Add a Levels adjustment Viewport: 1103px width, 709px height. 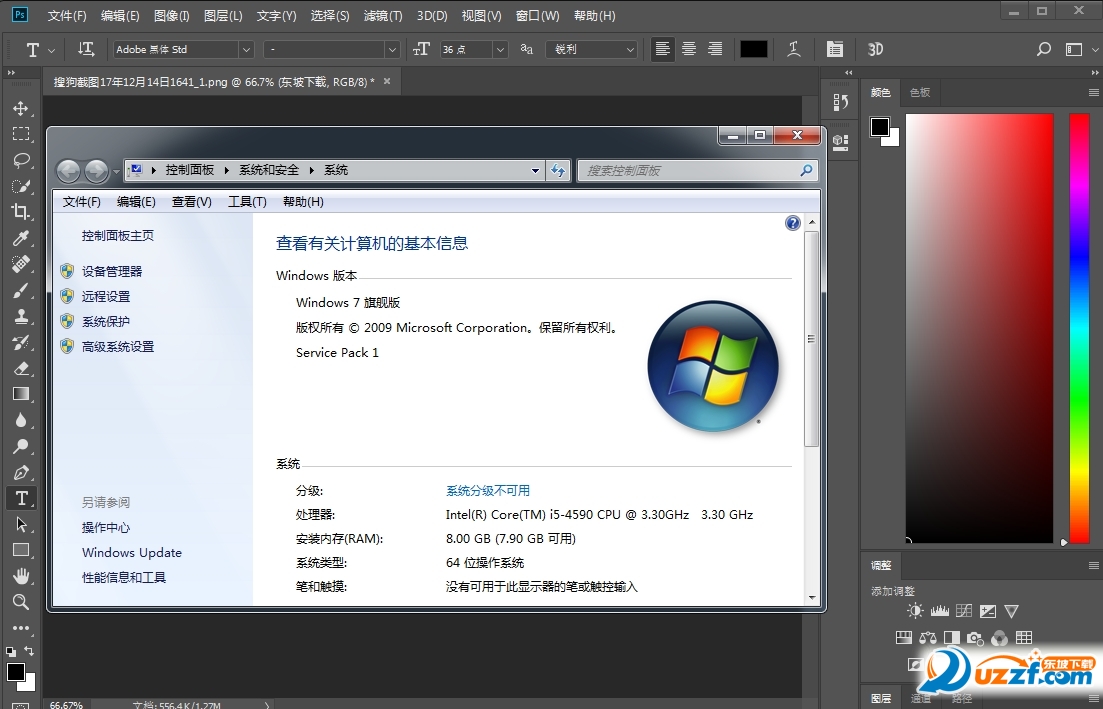point(941,610)
